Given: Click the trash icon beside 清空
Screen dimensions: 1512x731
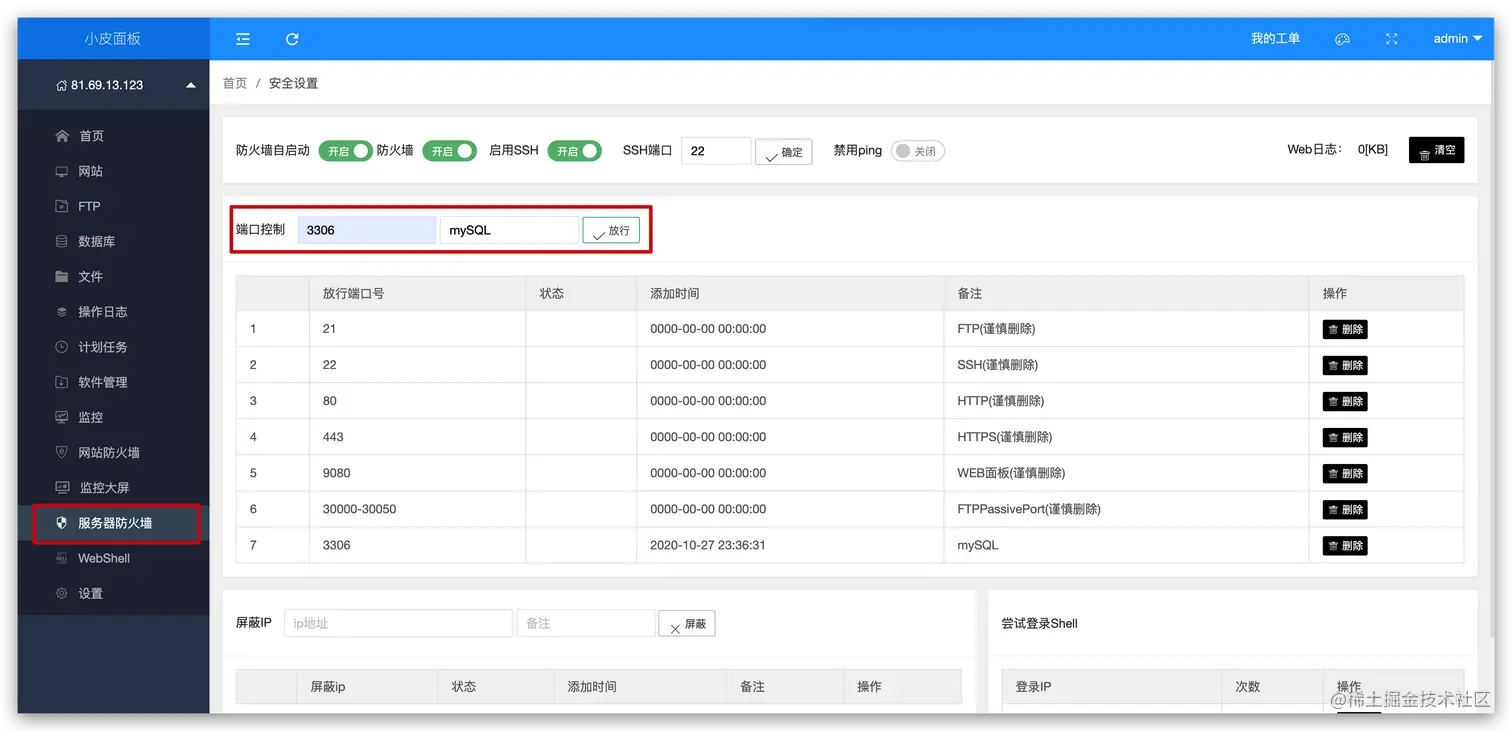Looking at the screenshot, I should (1425, 155).
